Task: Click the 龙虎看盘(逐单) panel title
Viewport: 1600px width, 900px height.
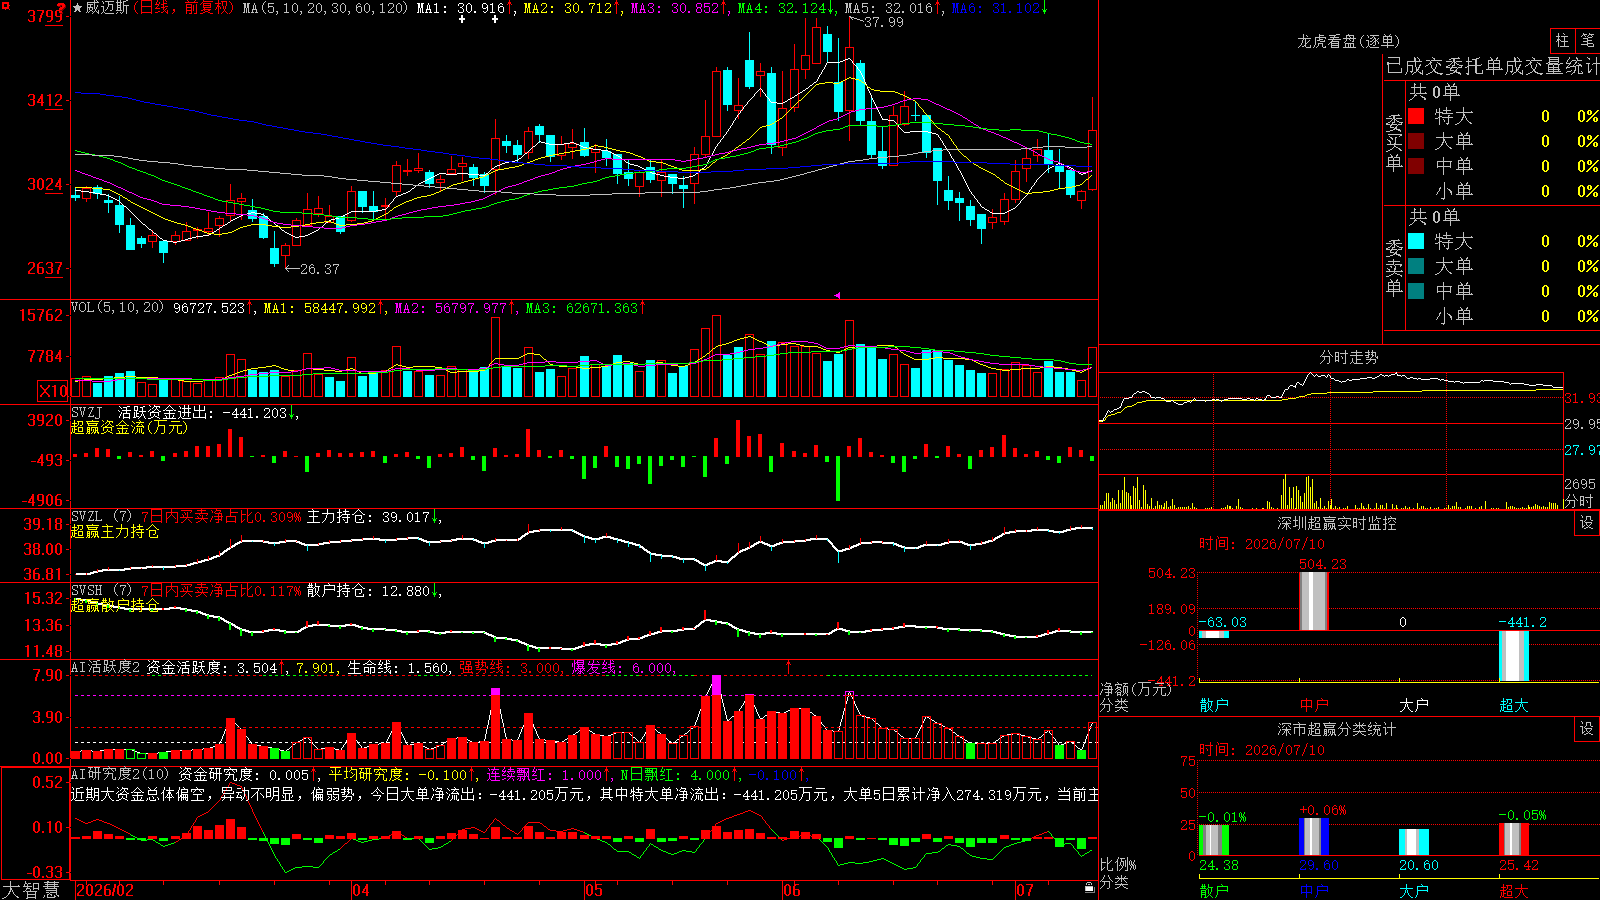Action: [x=1348, y=41]
